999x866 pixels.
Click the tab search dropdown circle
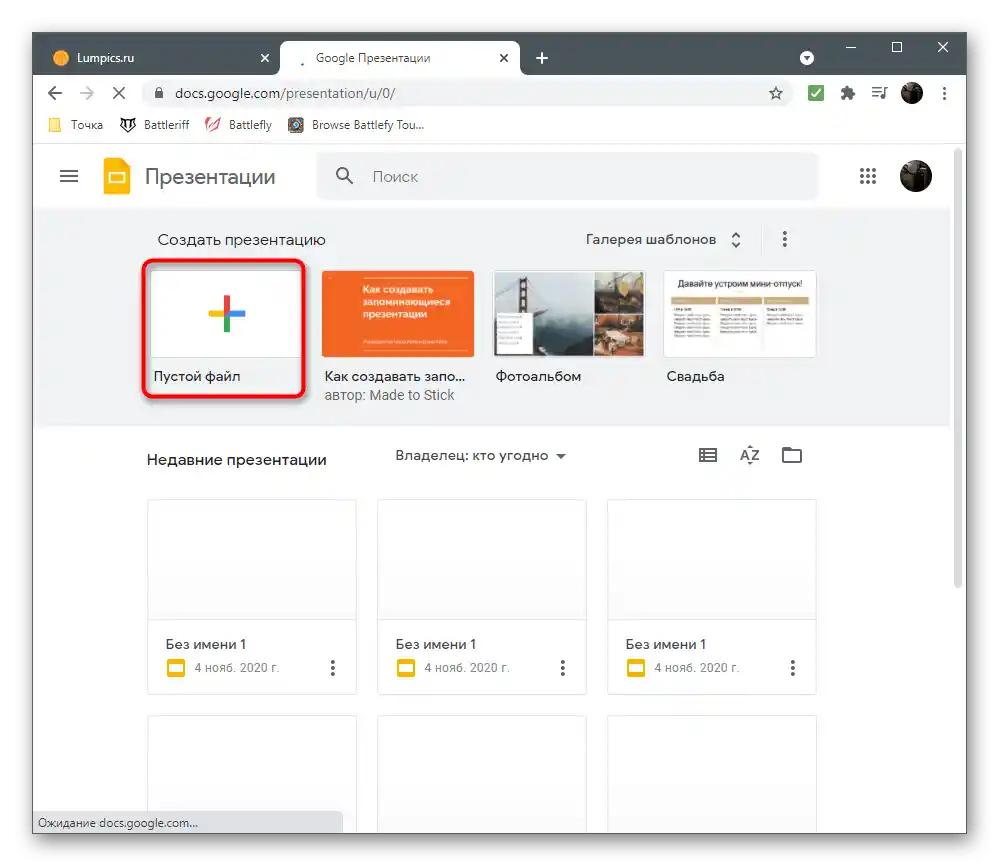(x=807, y=58)
